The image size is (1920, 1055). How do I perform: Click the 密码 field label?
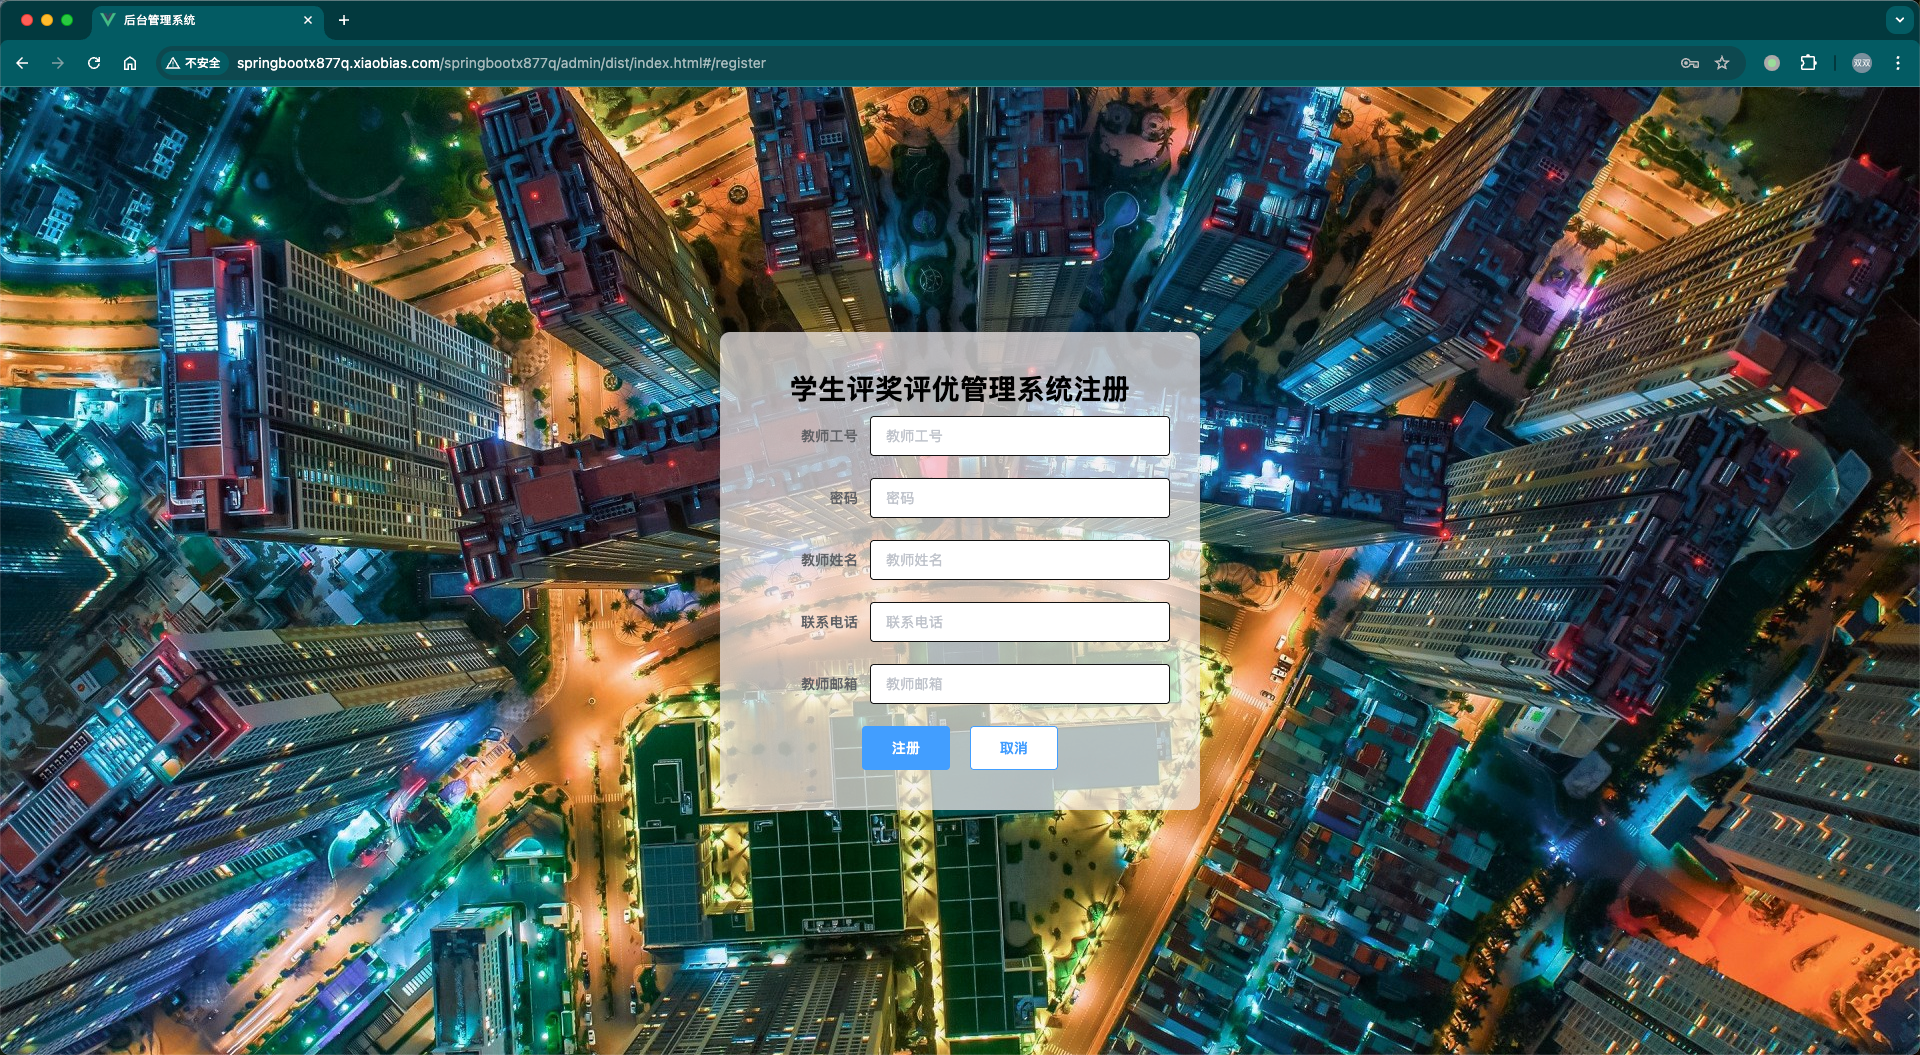pos(843,498)
